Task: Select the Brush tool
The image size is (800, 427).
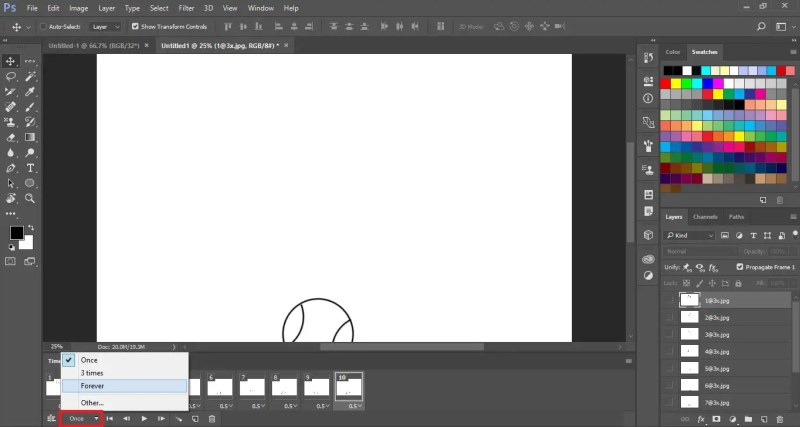Action: (30, 107)
